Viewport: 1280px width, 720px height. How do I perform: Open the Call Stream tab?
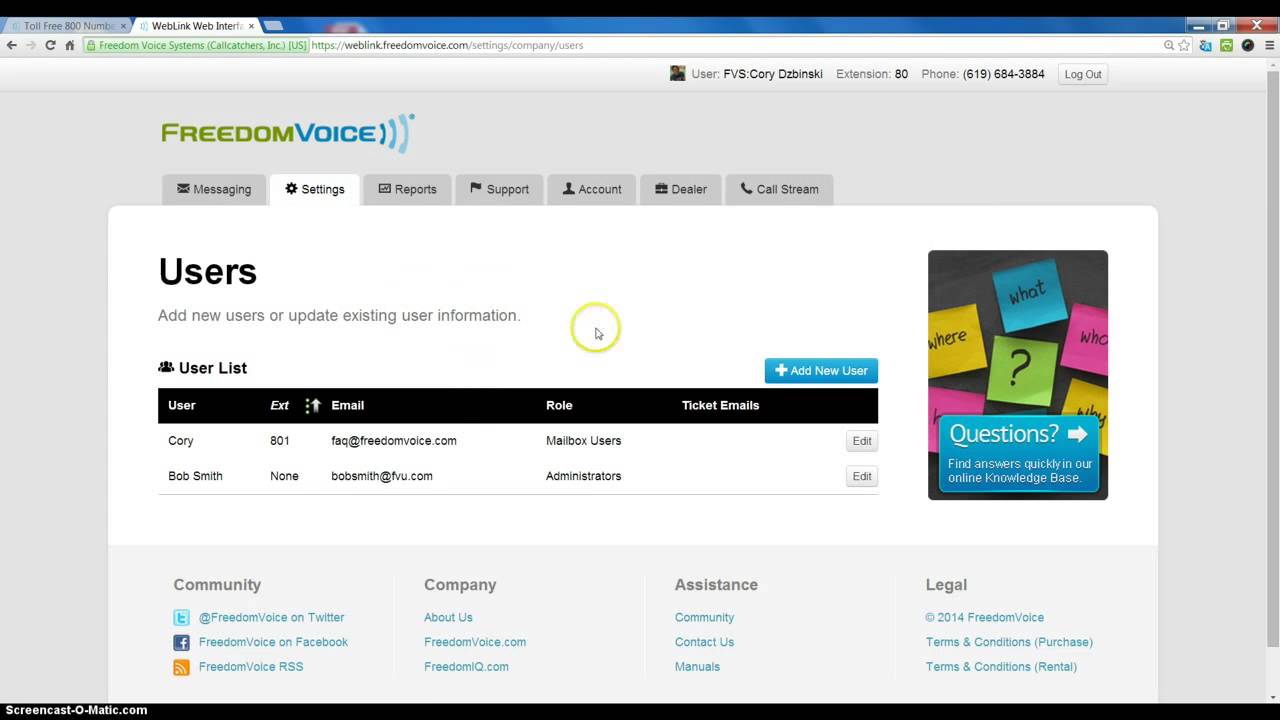(779, 189)
